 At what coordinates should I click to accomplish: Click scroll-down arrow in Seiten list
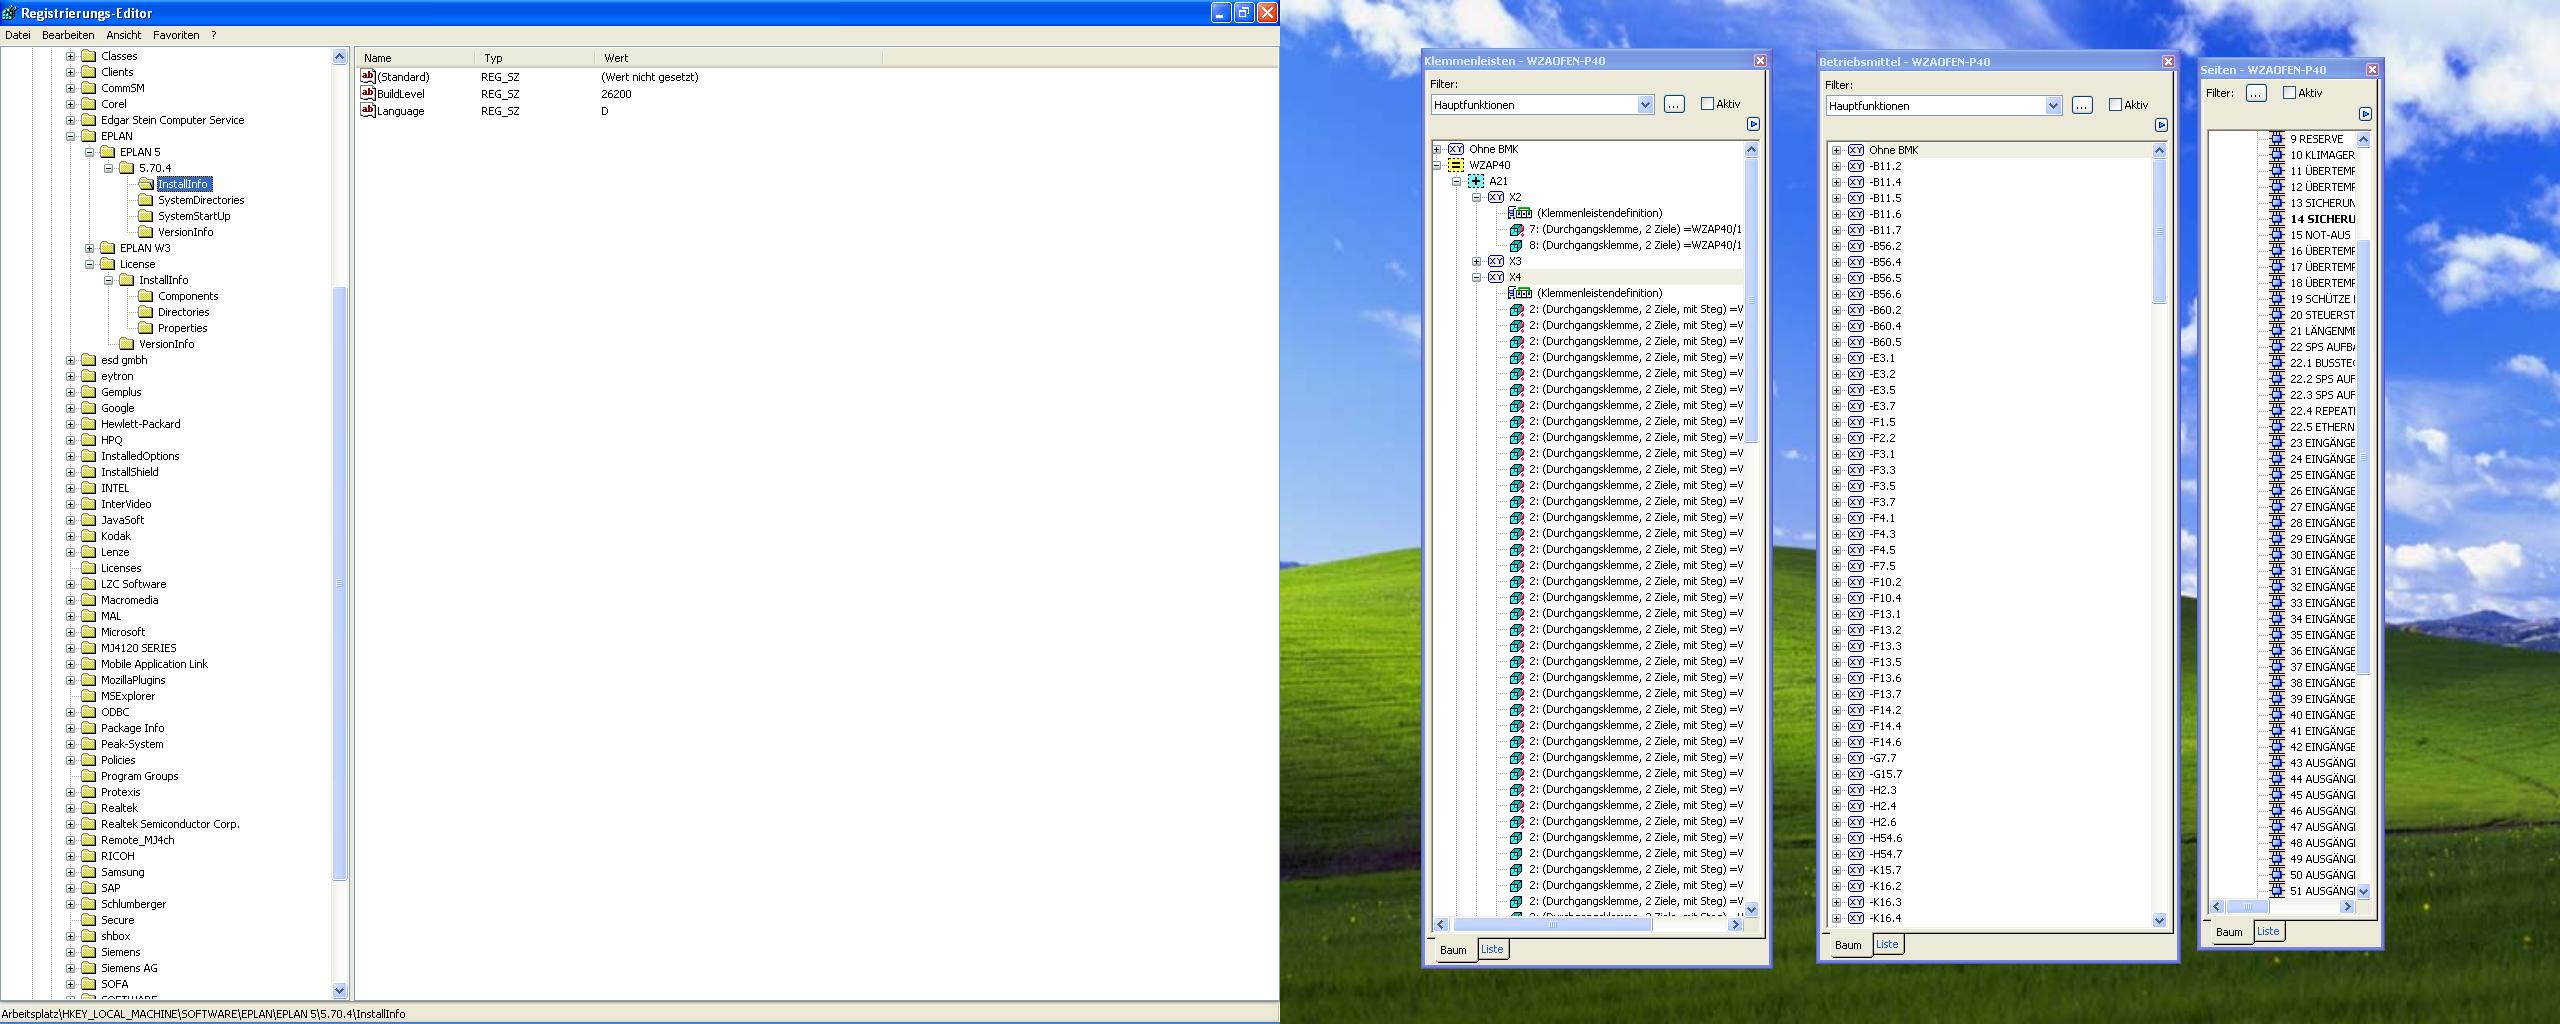(x=2364, y=891)
